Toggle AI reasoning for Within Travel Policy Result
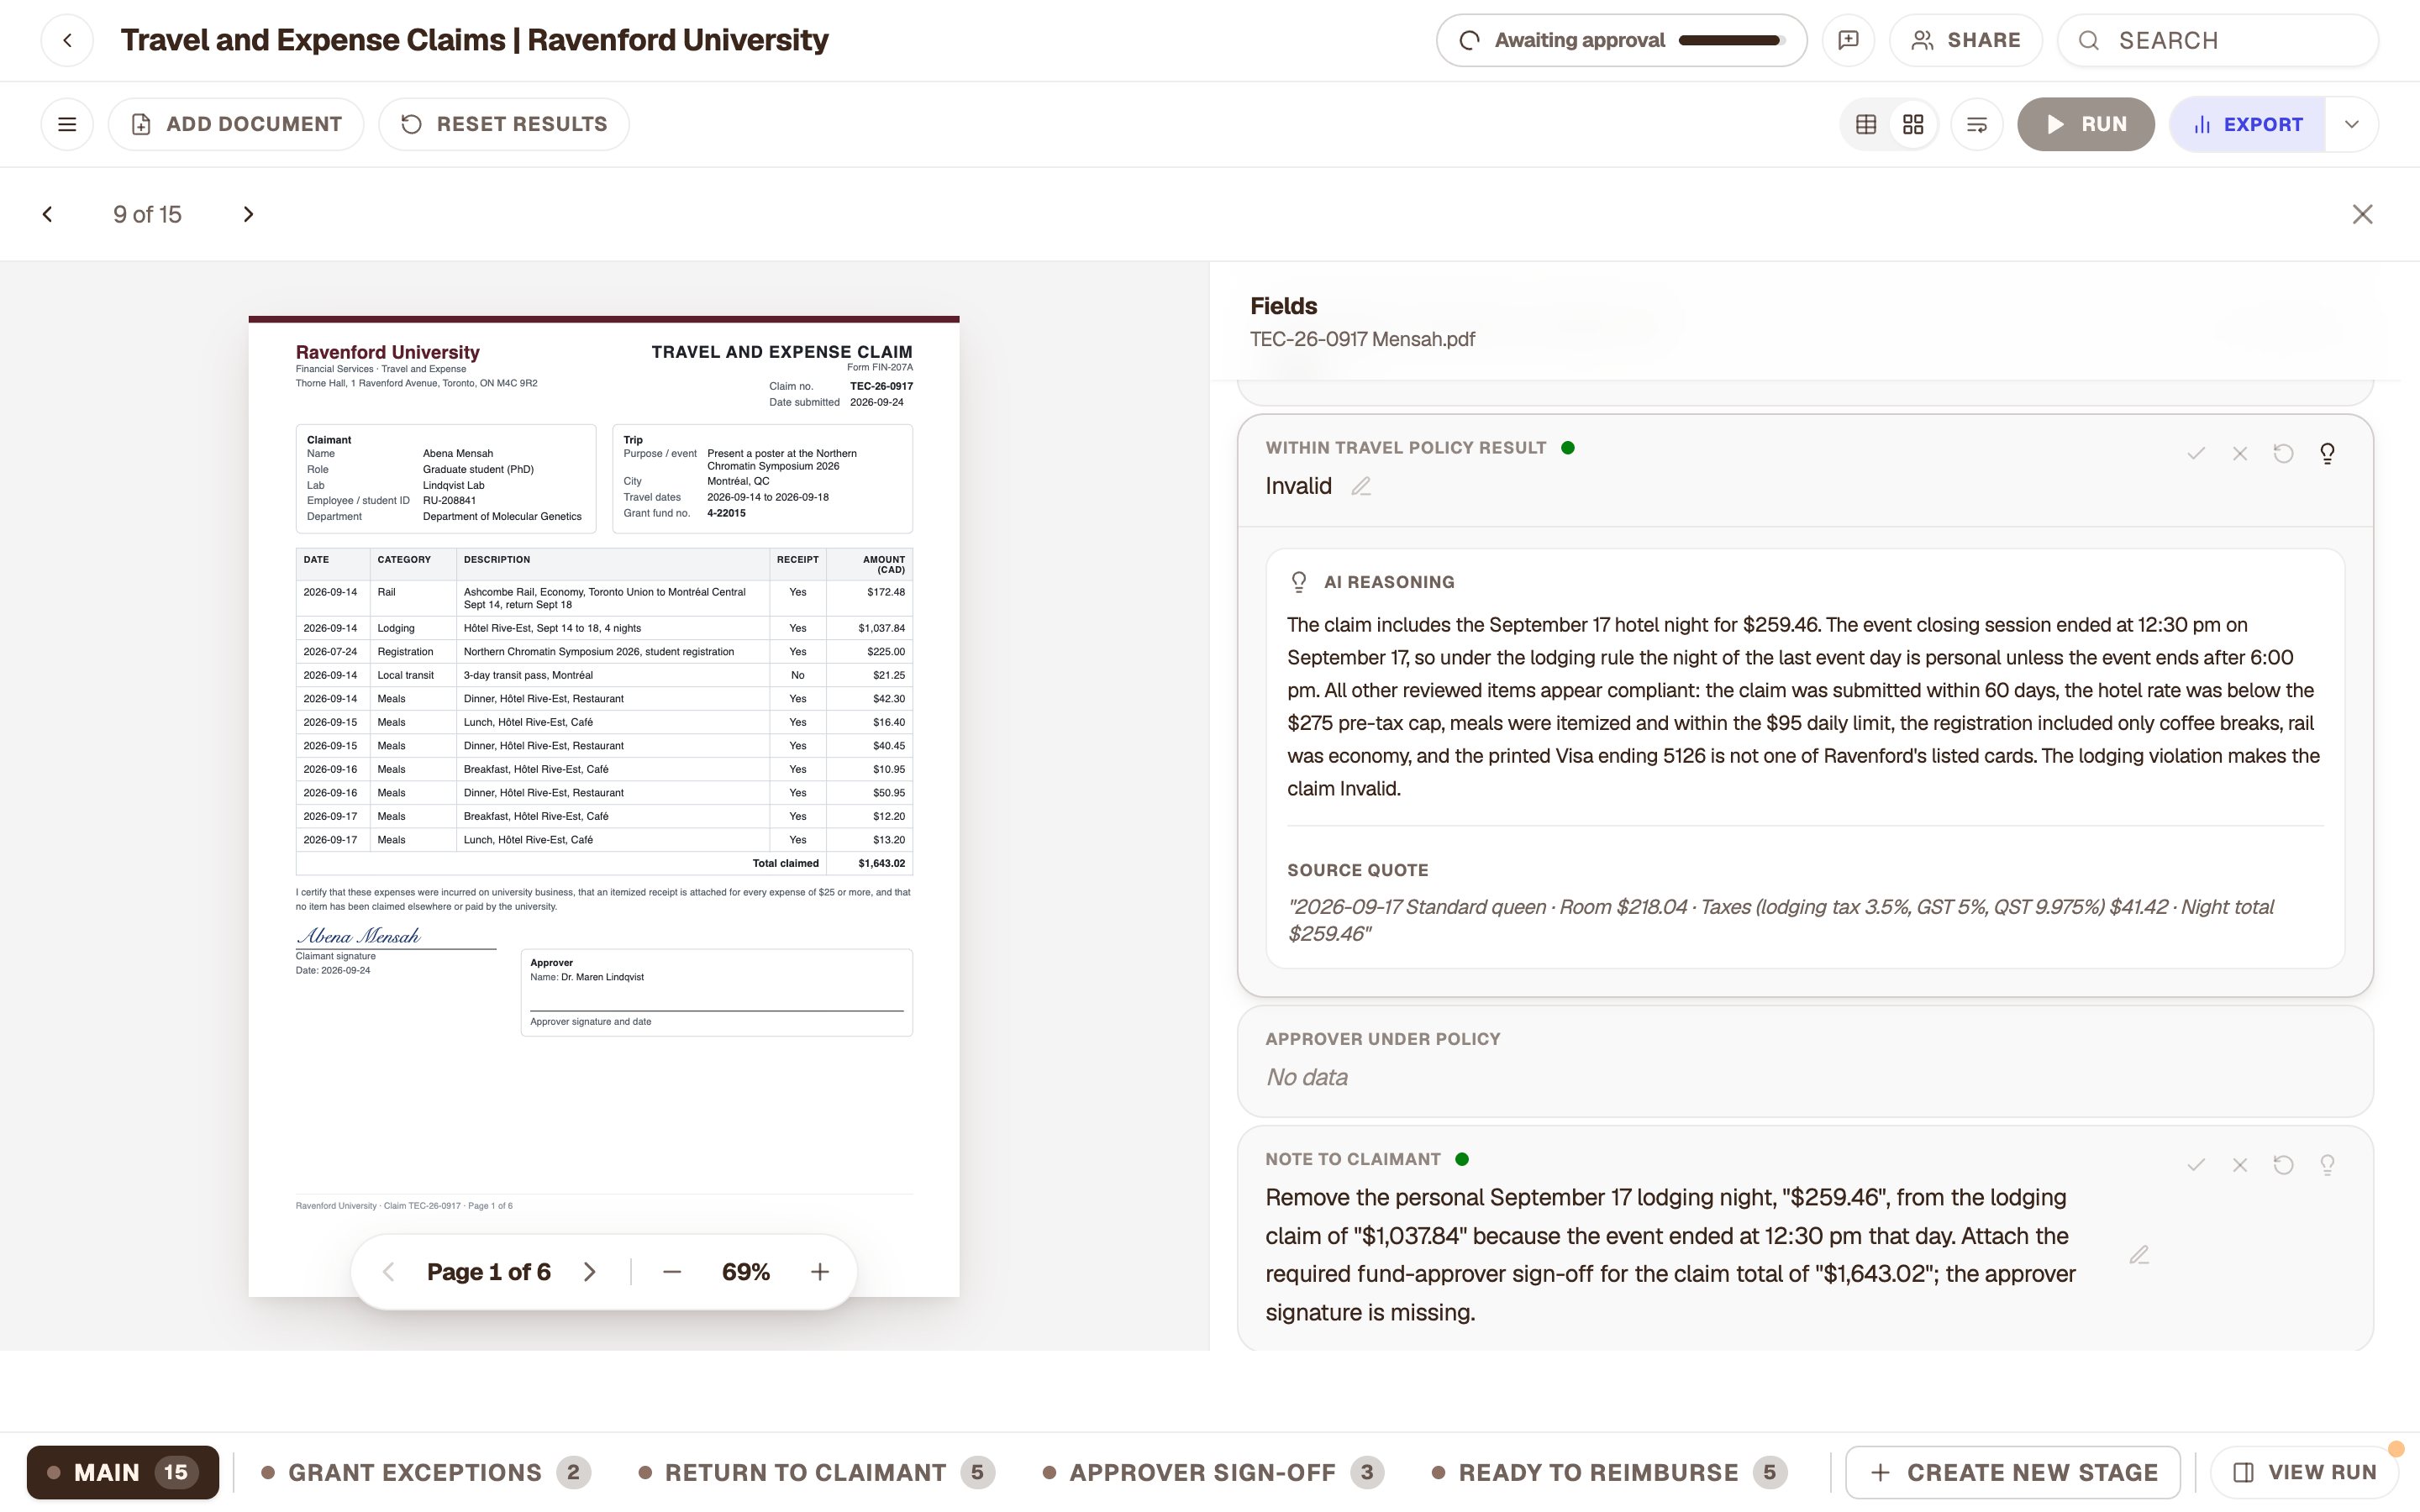Viewport: 2420px width, 1512px height. coord(2328,454)
